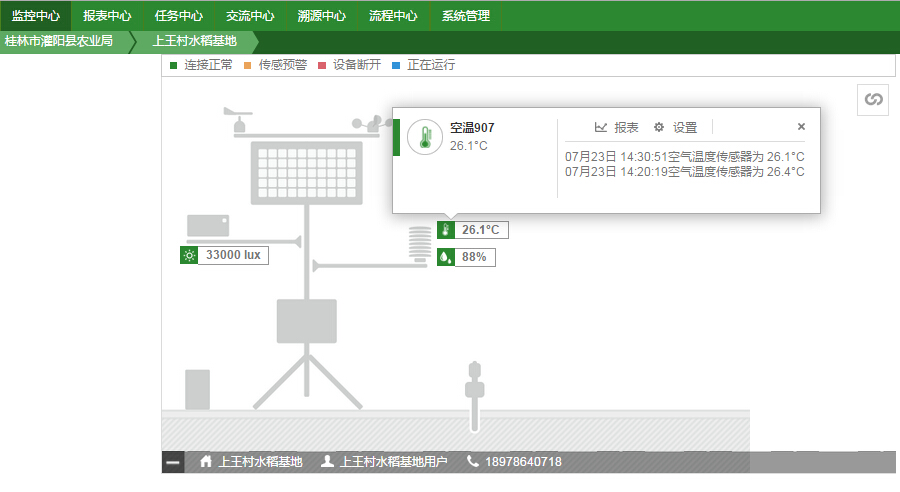
Task: Click the phone icon in bottom bar
Action: [x=473, y=462]
